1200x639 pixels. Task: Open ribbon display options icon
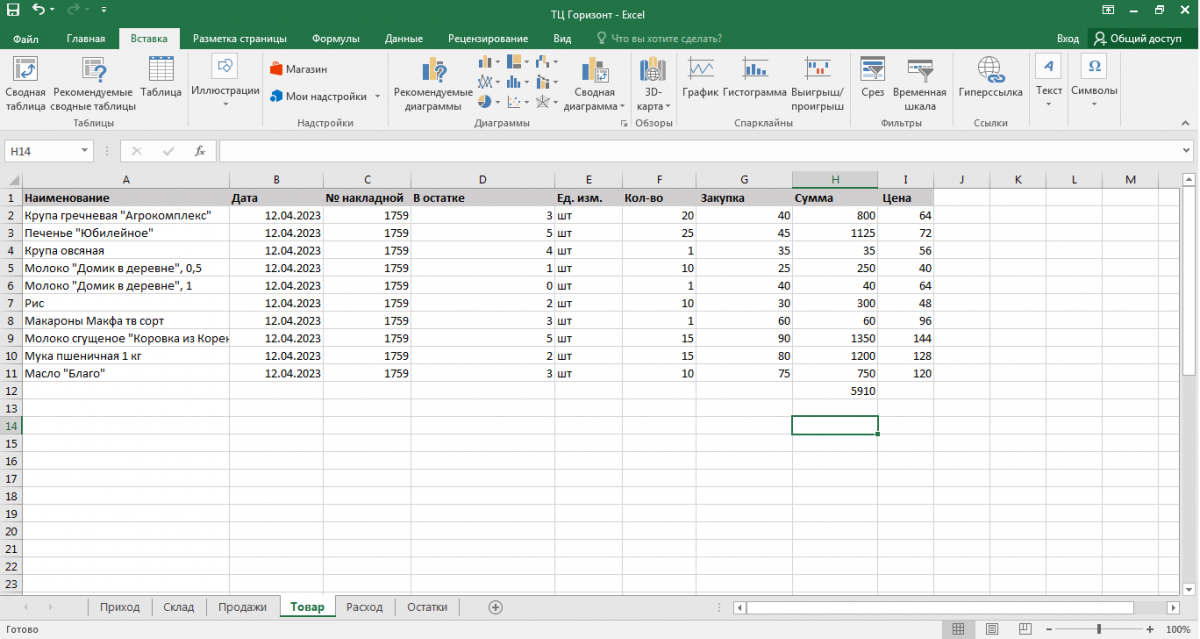(1109, 9)
